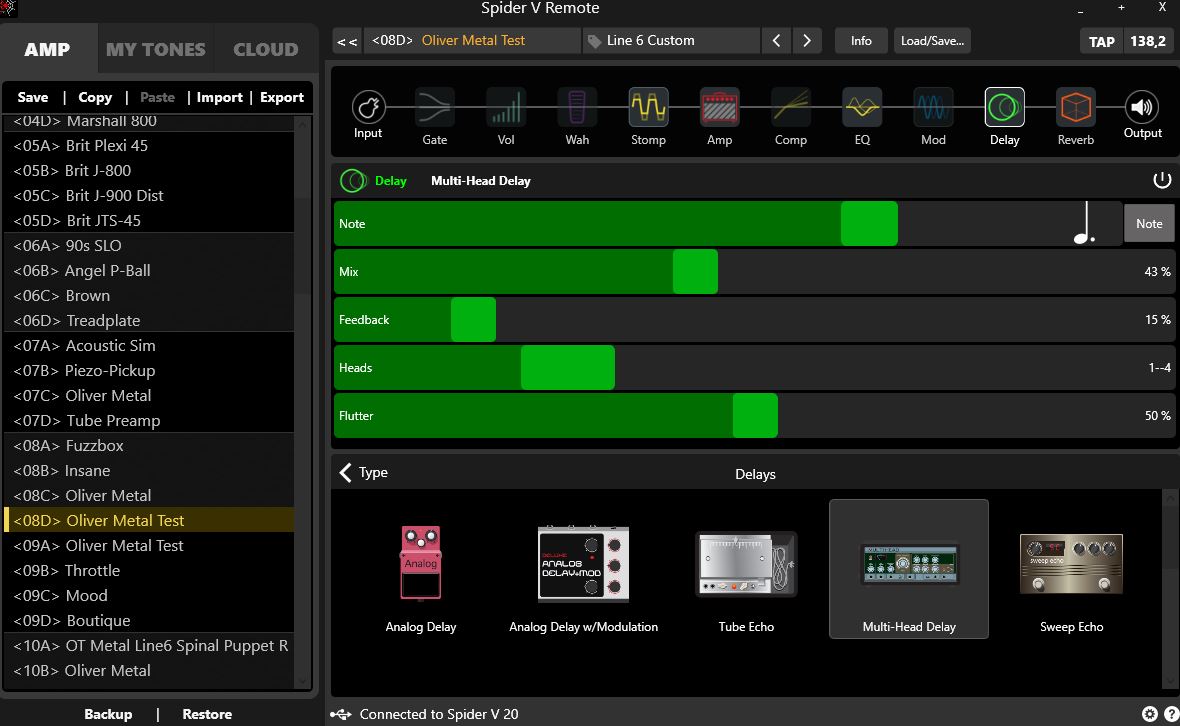Click the Spider app logo icon
The width and height of the screenshot is (1180, 726).
8,8
